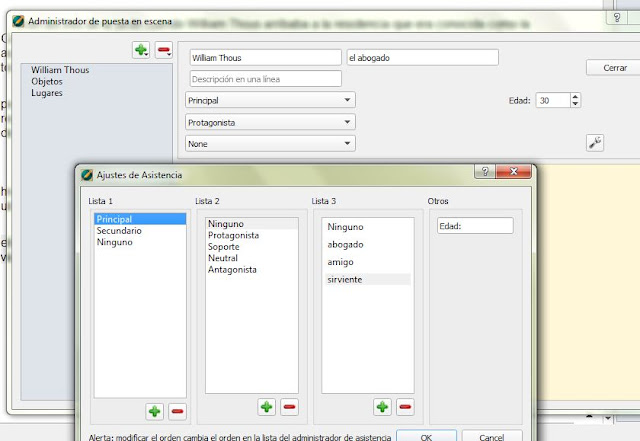The width and height of the screenshot is (640, 441).
Task: Click the 'el abogado' text field
Action: click(422, 58)
